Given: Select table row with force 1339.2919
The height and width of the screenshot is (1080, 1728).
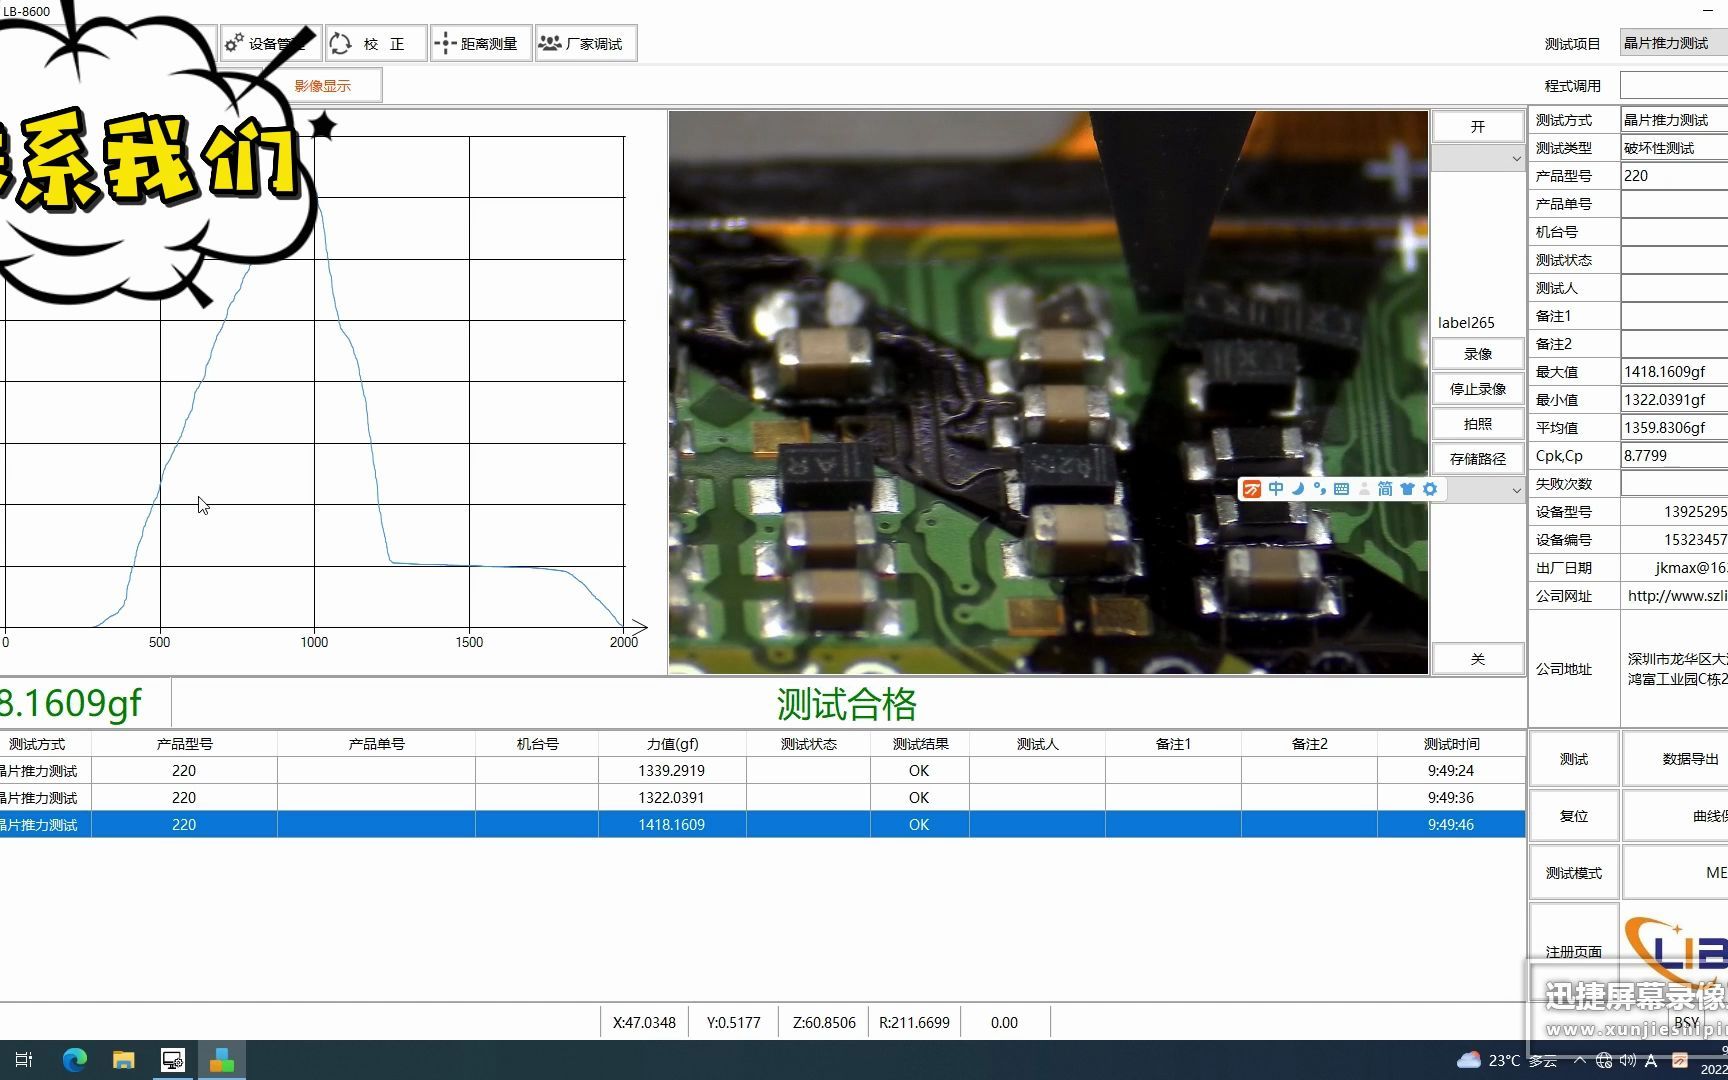Looking at the screenshot, I should [763, 771].
